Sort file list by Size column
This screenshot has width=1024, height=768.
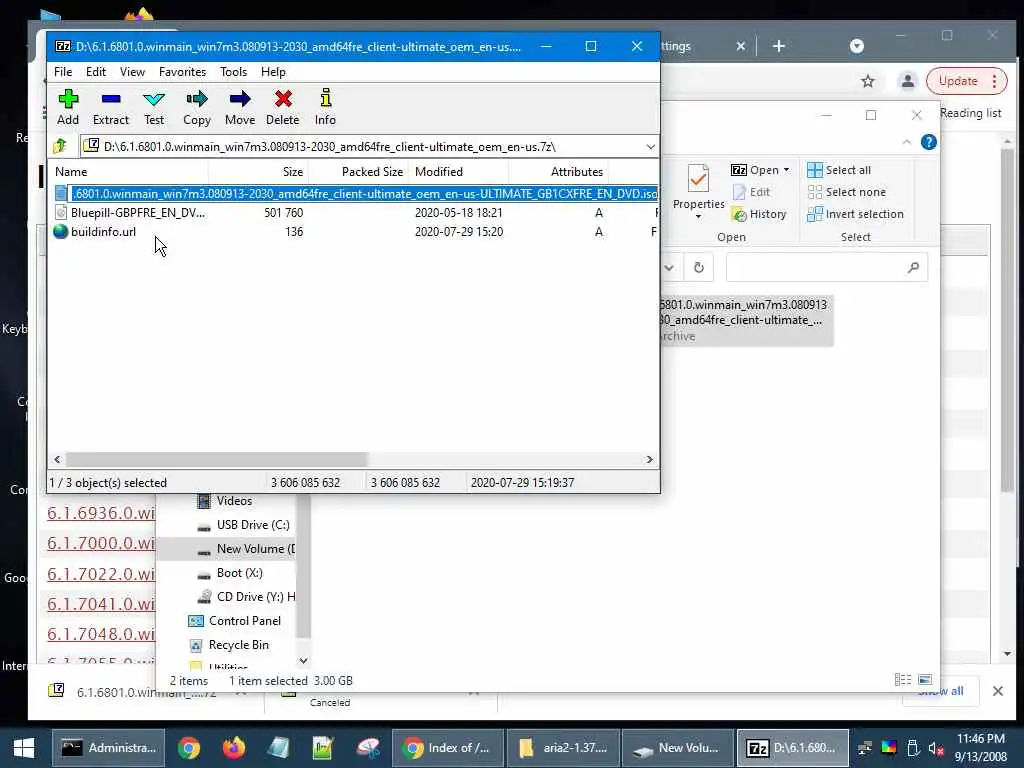coord(259,172)
